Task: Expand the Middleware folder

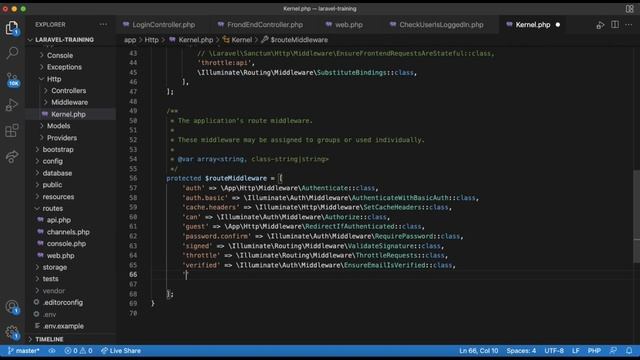Action: [69, 102]
